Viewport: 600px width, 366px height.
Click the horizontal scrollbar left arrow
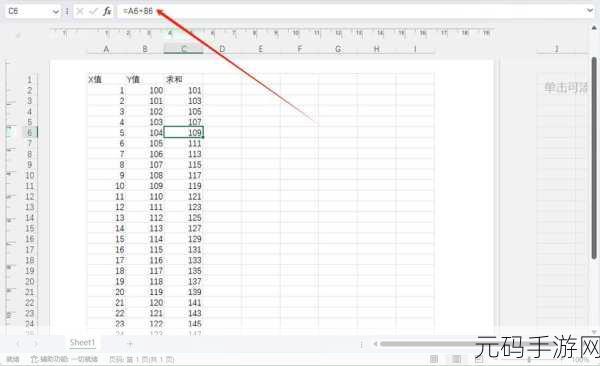(x=375, y=344)
